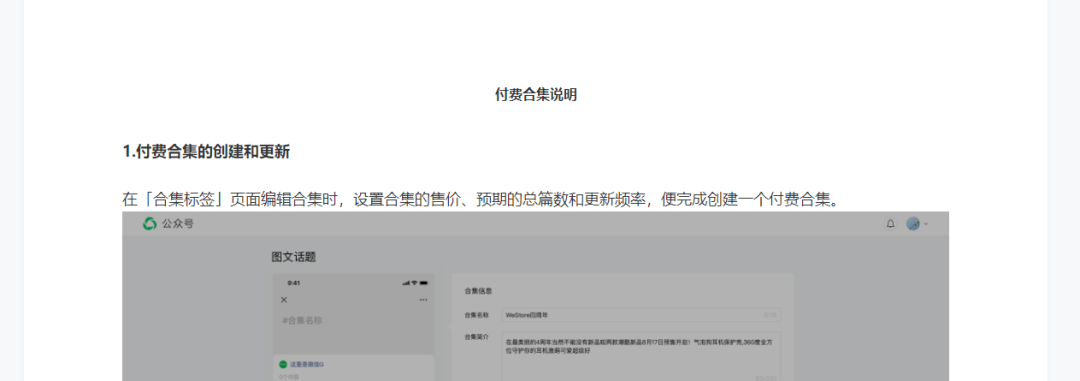Close the phone preview with the X icon
The image size is (1080, 381).
[284, 300]
